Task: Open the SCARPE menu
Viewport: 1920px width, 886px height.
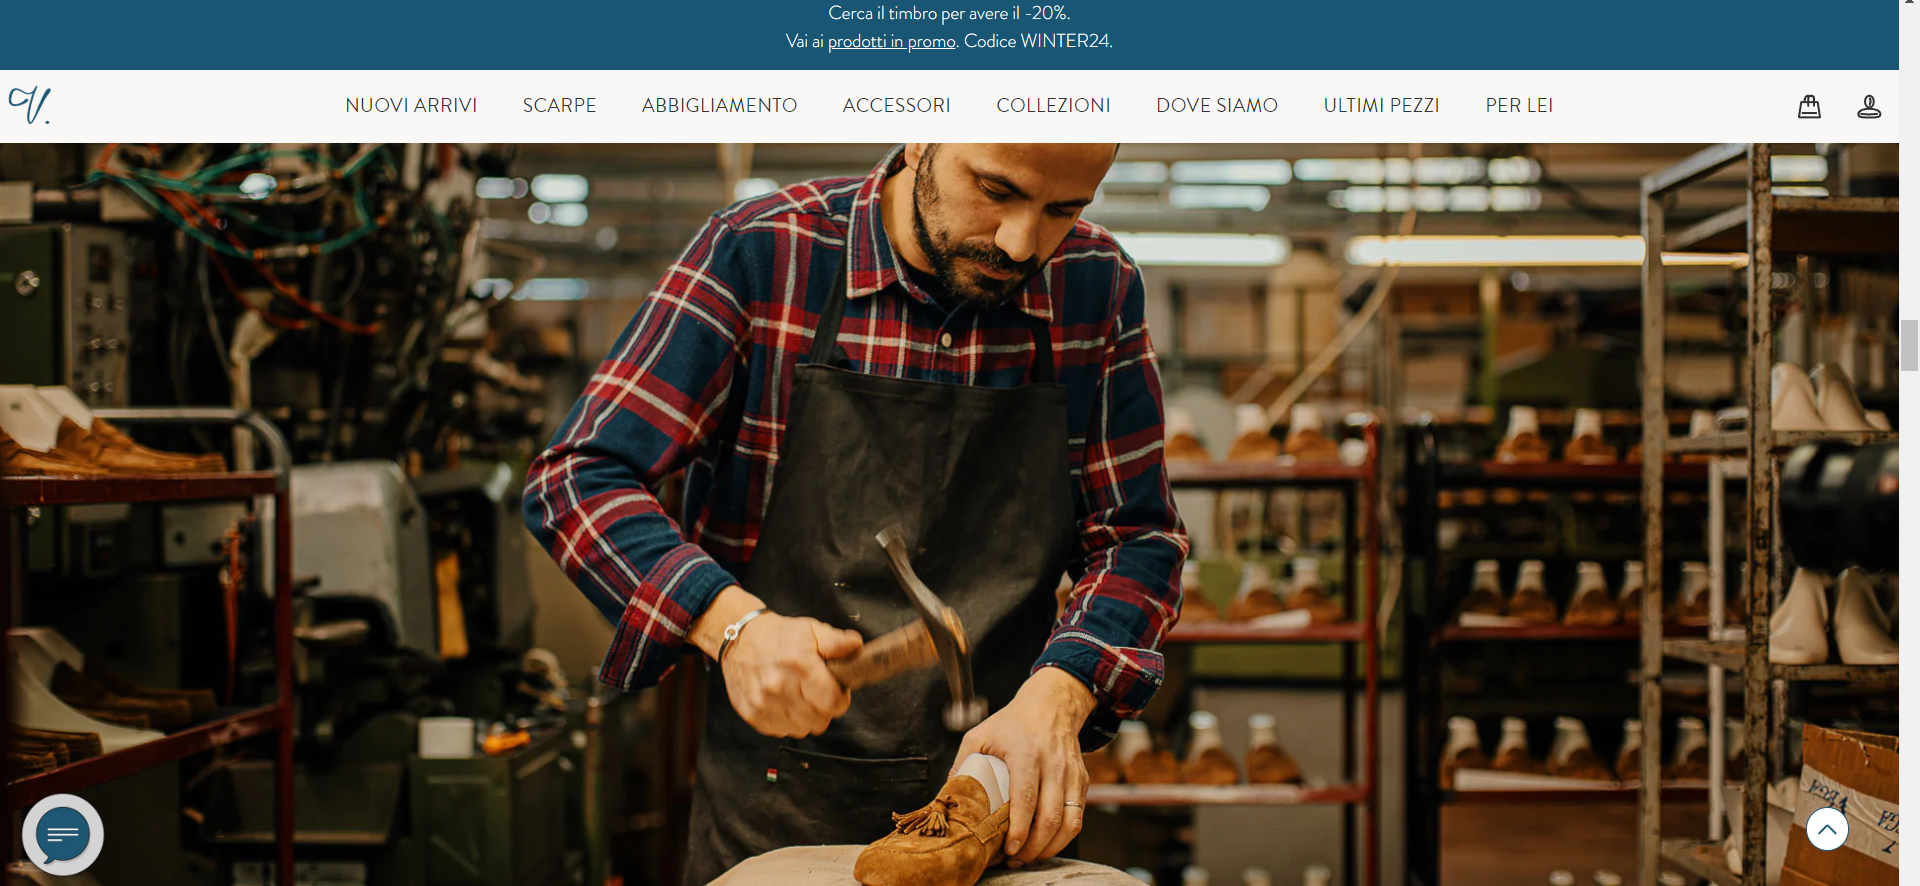Action: pyautogui.click(x=559, y=105)
